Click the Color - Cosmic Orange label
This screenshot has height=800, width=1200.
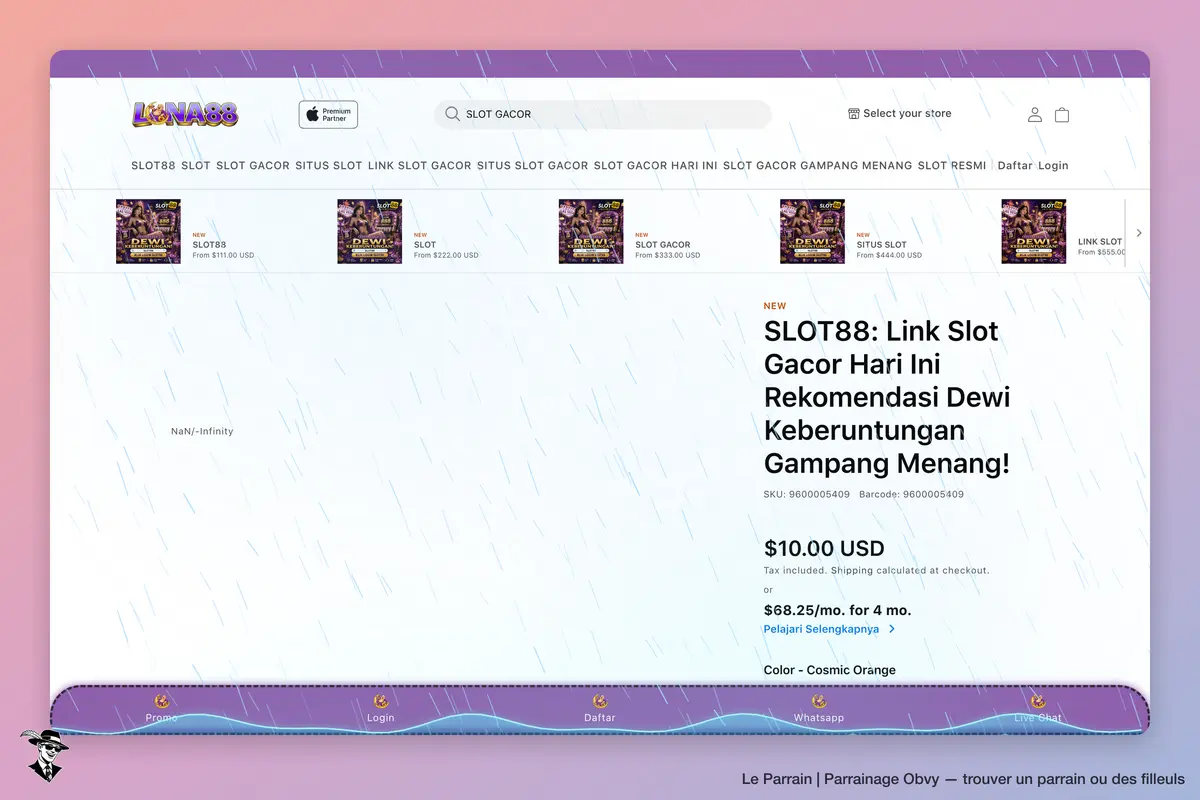830,670
